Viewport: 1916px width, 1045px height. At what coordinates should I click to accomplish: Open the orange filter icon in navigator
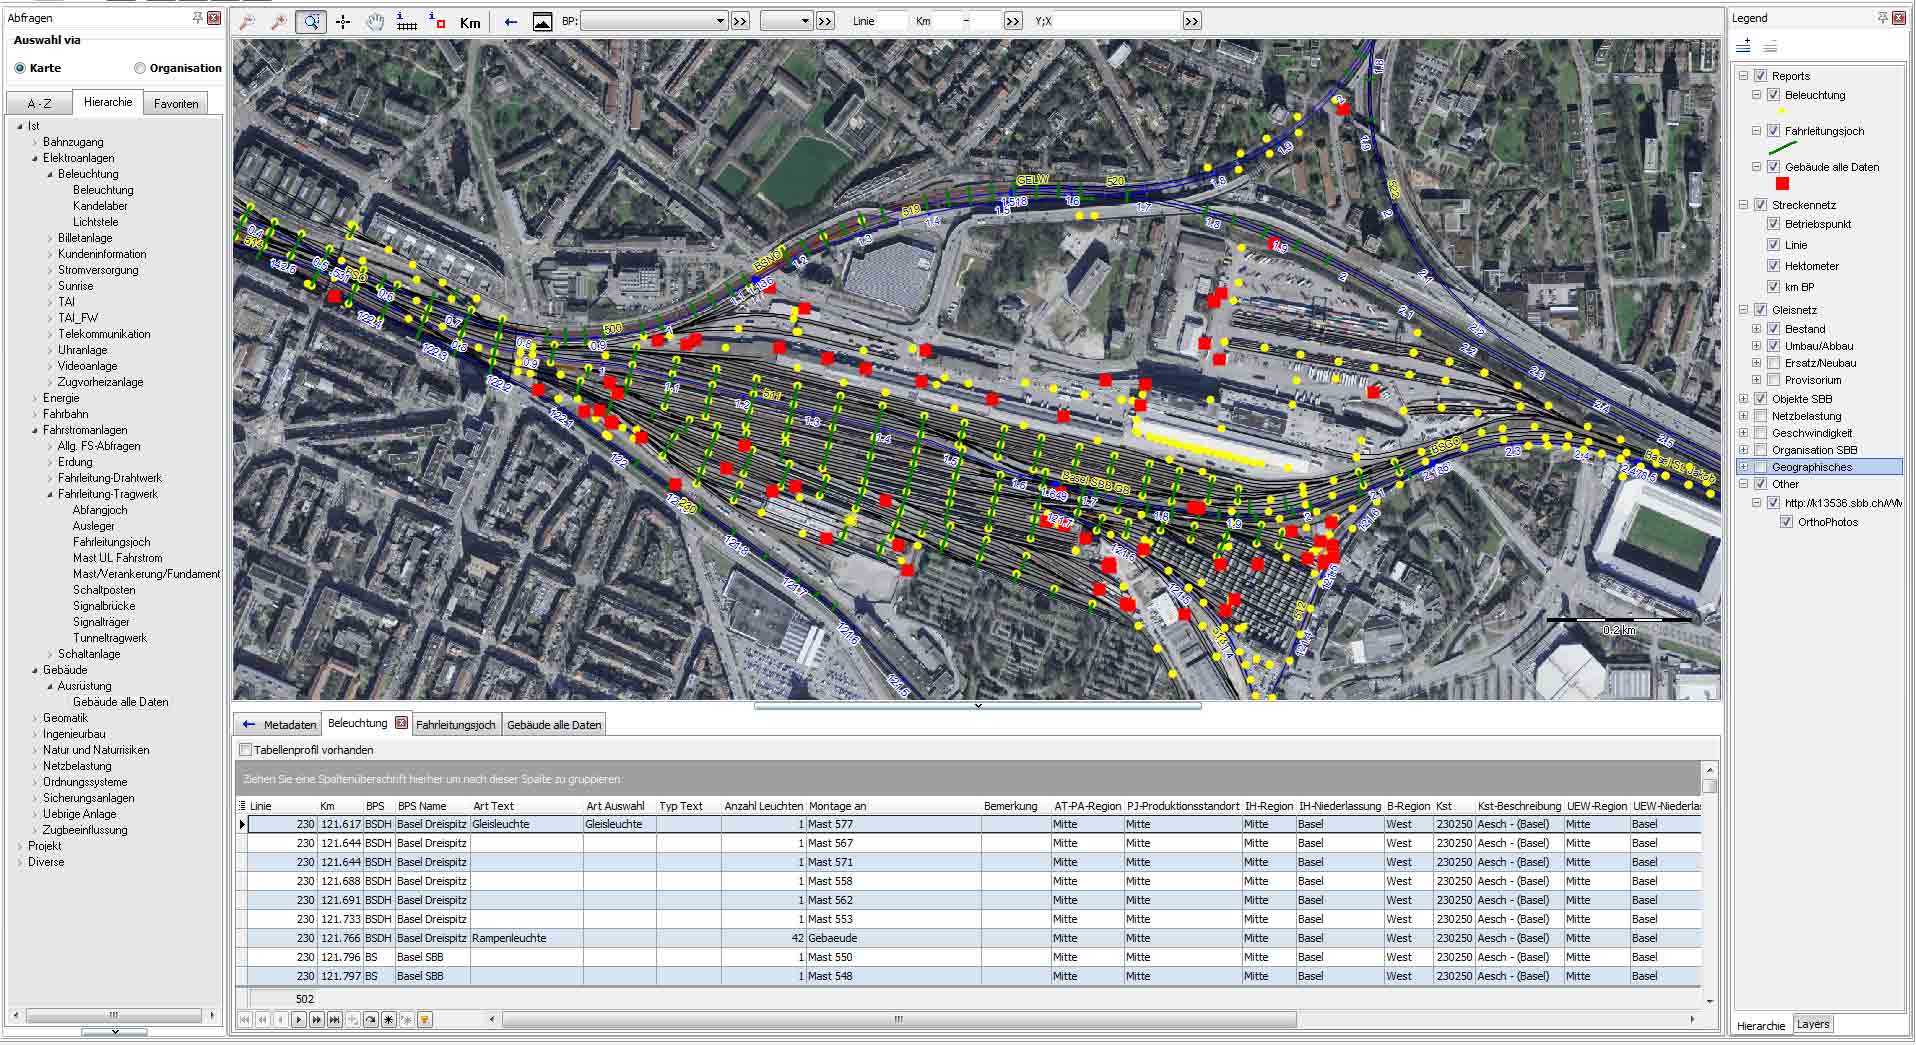(x=425, y=1019)
